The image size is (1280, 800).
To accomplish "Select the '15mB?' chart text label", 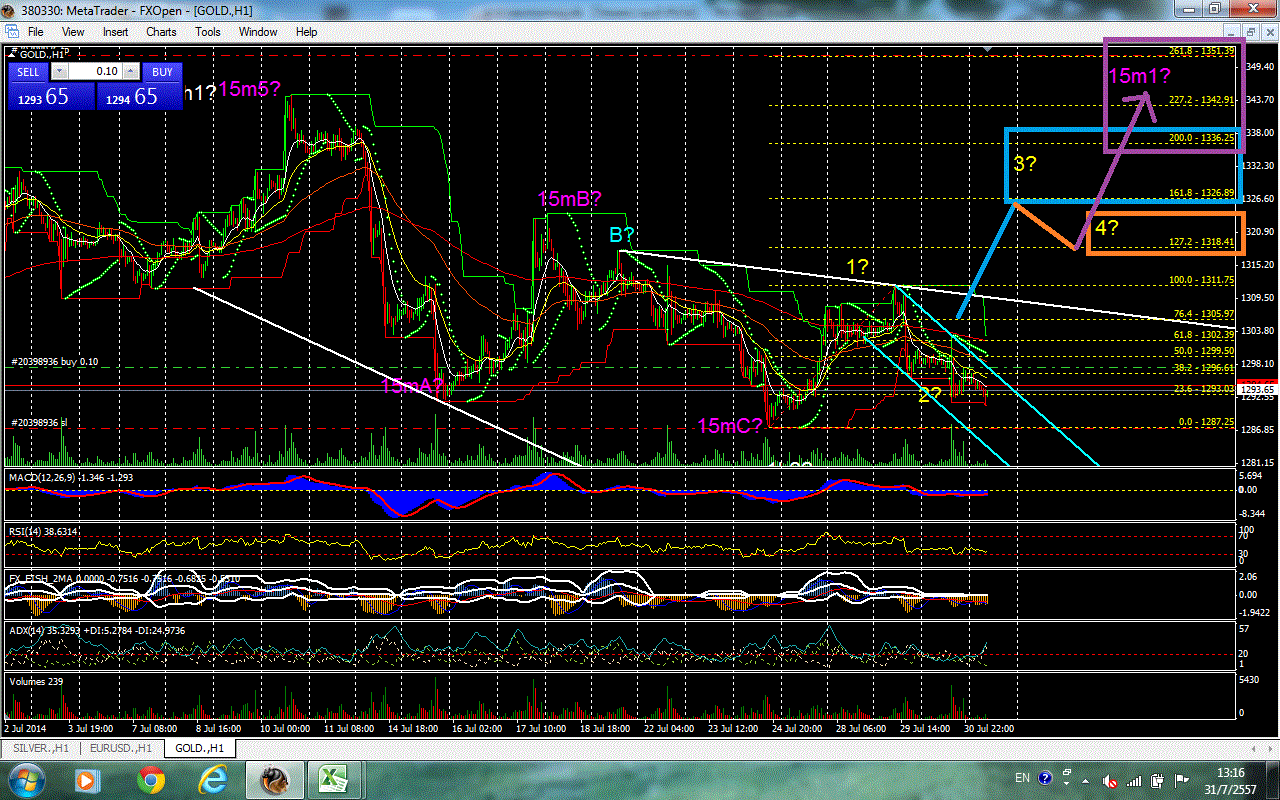I will (x=570, y=199).
